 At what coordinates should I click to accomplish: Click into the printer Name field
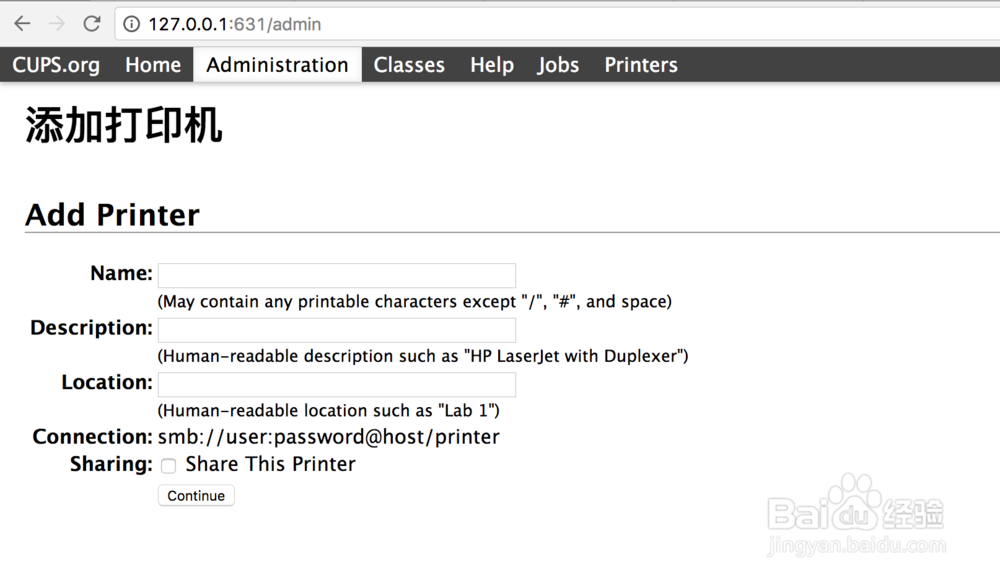[x=337, y=276]
